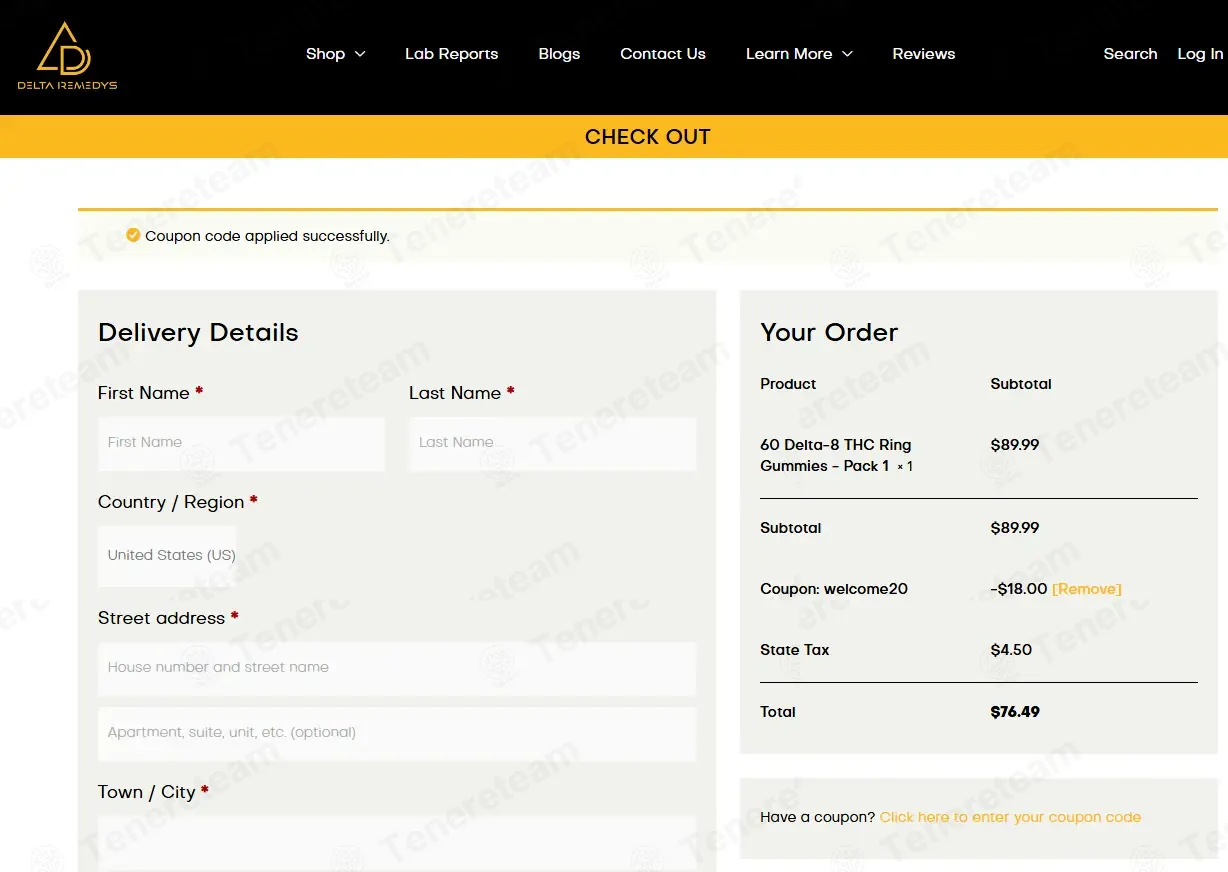1228x872 pixels.
Task: Click the 60 Delta-8 THC Ring Gummies product
Action: tap(836, 455)
